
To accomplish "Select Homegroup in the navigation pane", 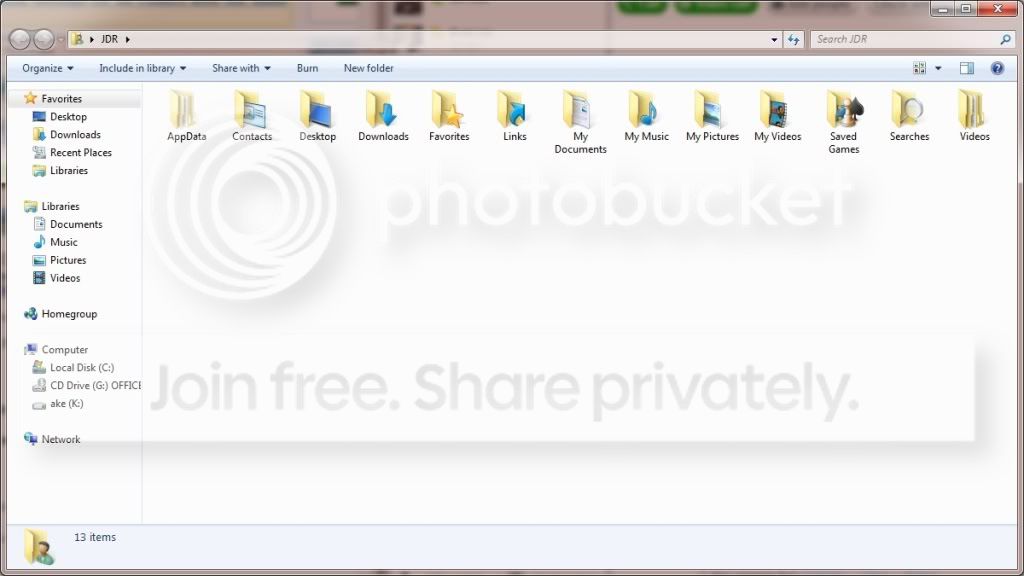I will (x=69, y=314).
